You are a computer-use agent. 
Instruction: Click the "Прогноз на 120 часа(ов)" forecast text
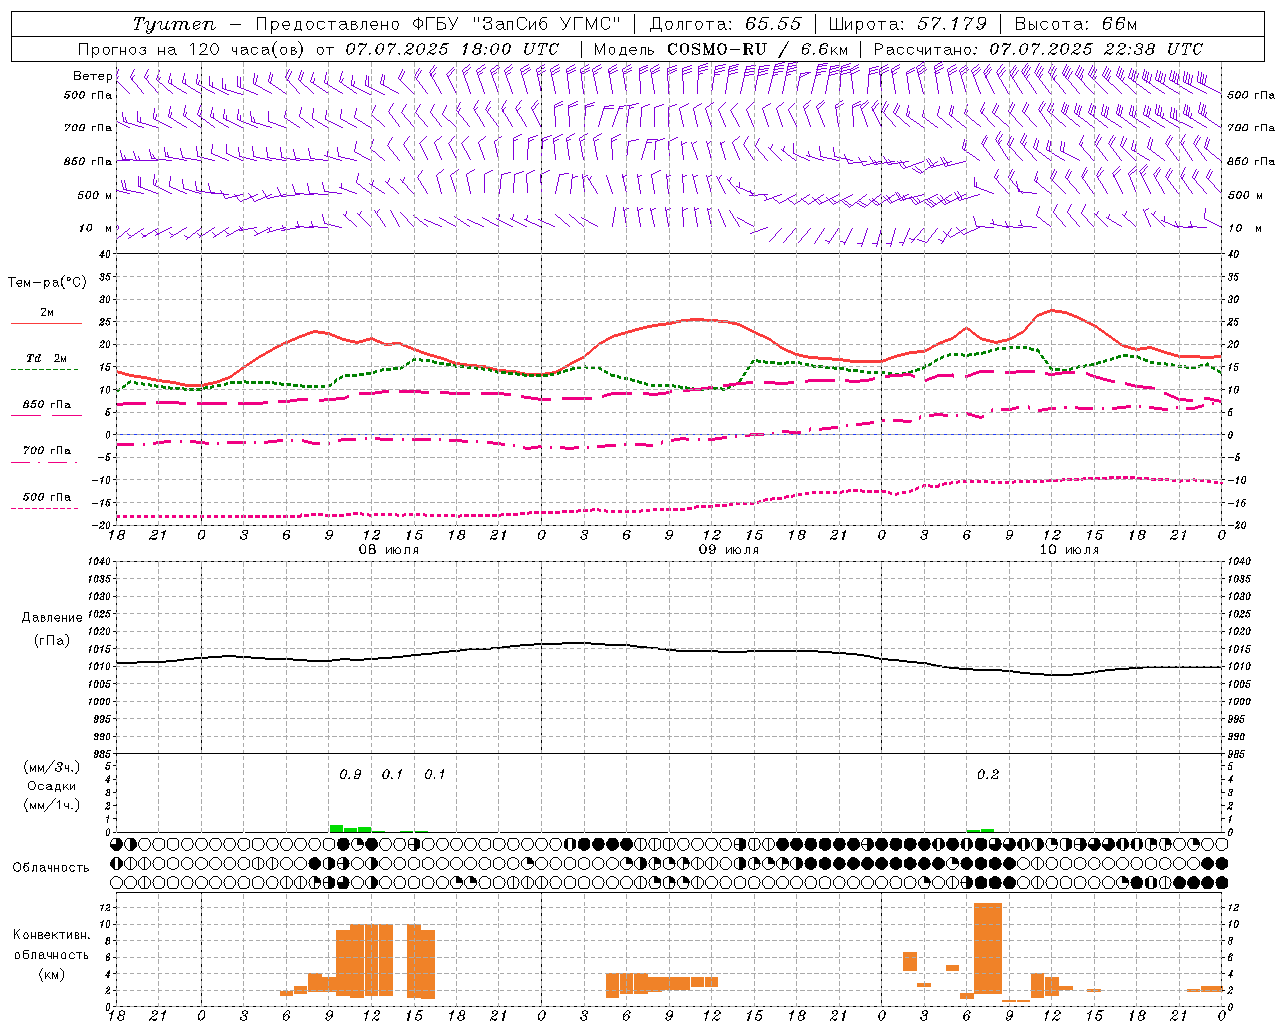(192, 49)
